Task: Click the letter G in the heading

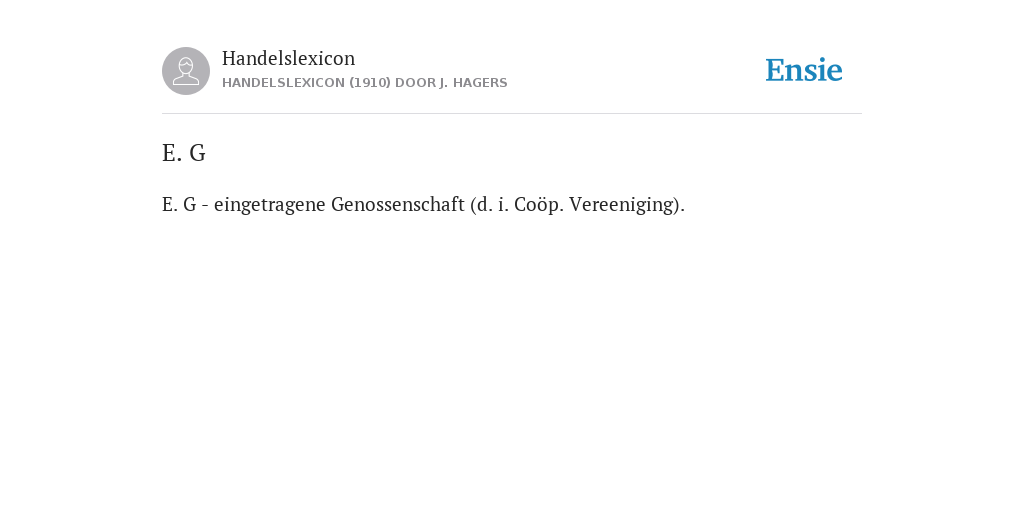Action: [198, 153]
